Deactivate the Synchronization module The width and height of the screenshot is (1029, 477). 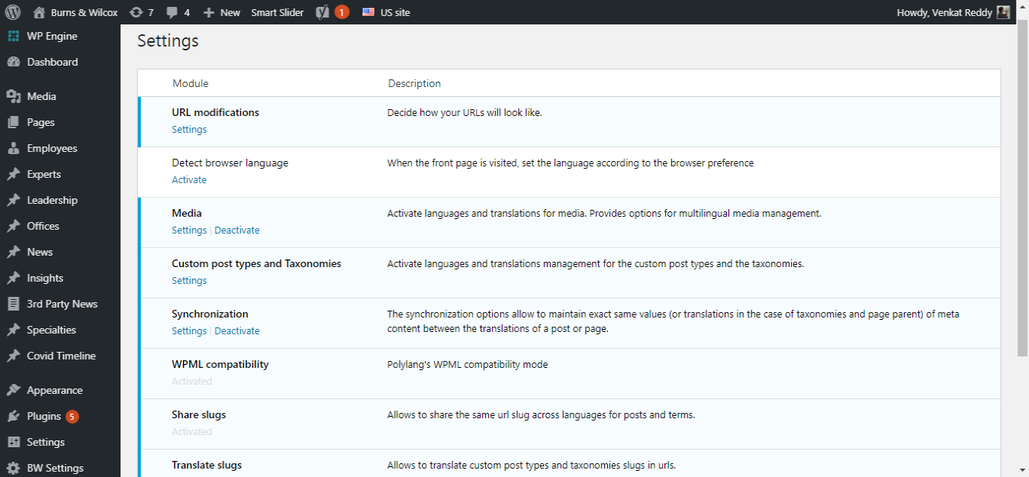[x=237, y=331]
